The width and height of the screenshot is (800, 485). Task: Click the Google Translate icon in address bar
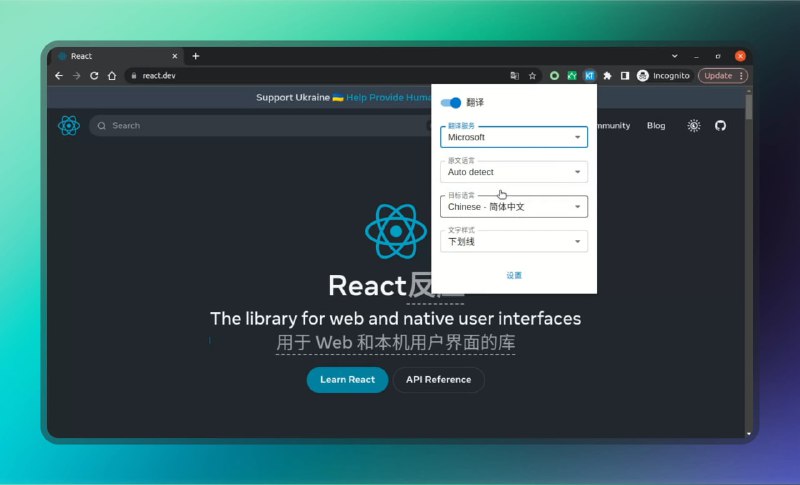tap(514, 75)
